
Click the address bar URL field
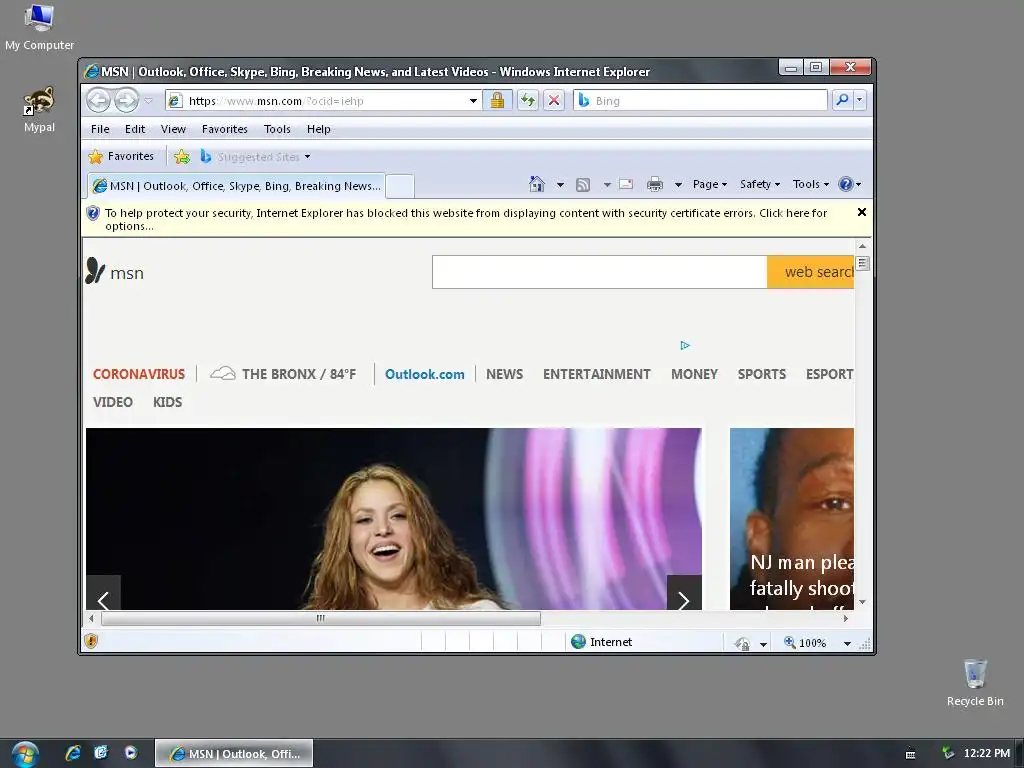(325, 101)
